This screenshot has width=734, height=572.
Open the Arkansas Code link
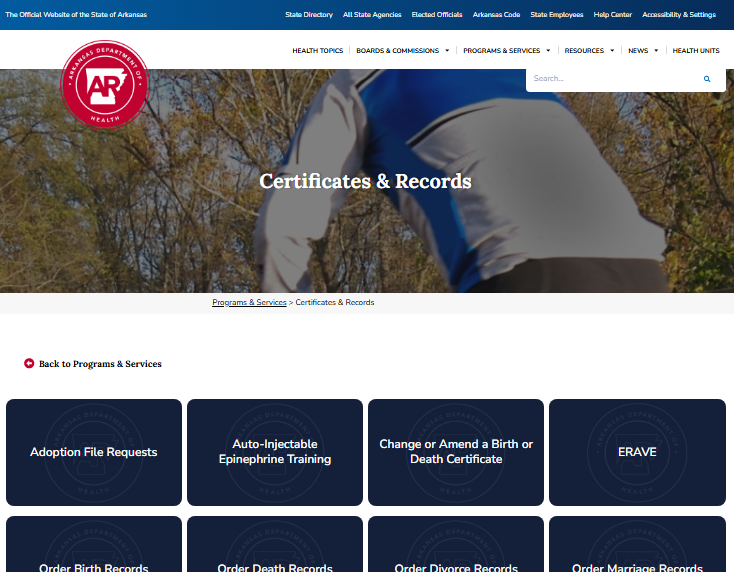(x=496, y=15)
